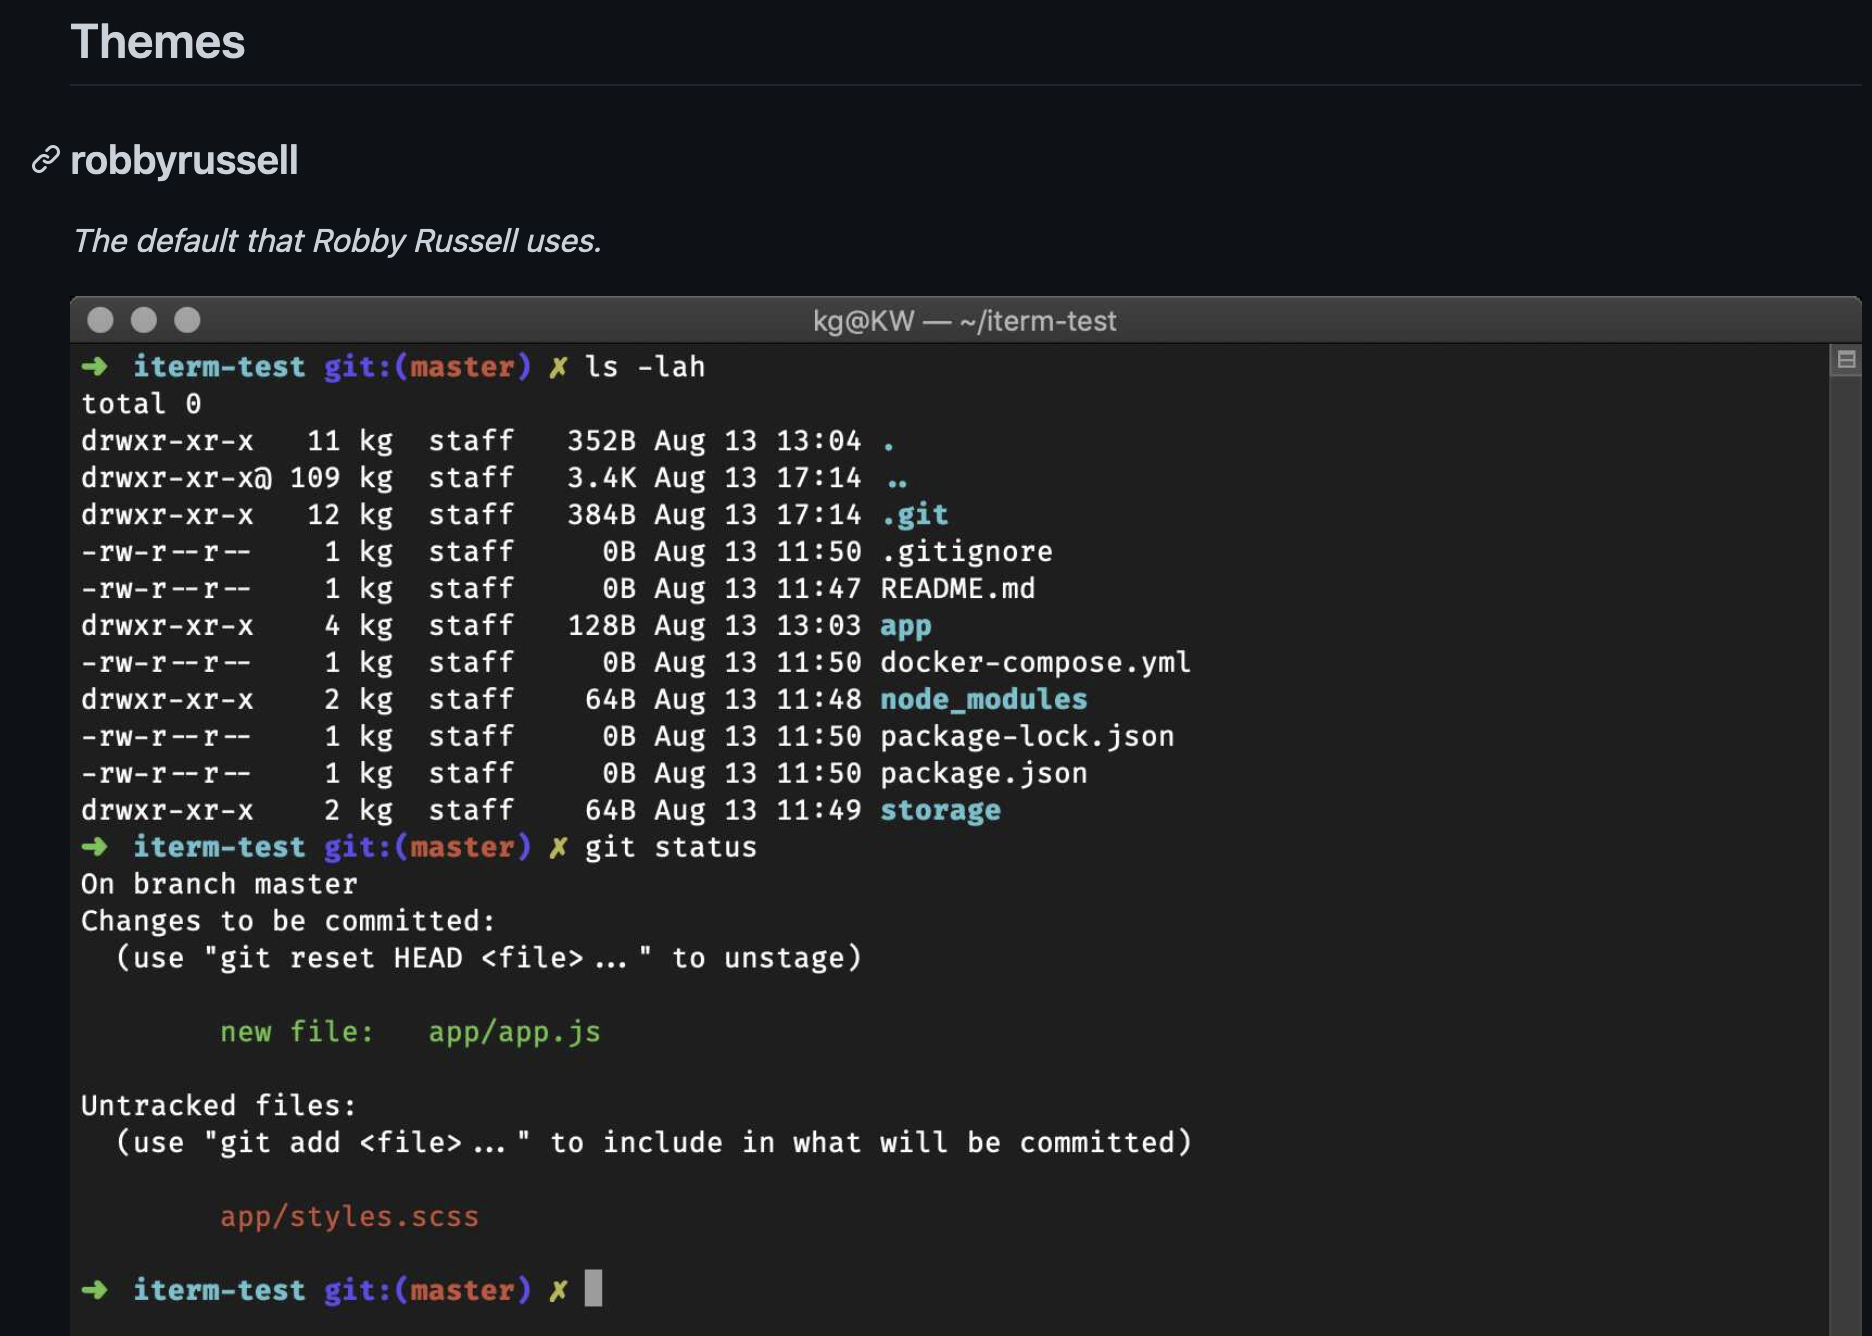Click the terminal screenshot's second gray window dot
This screenshot has width=1872, height=1336.
click(144, 320)
